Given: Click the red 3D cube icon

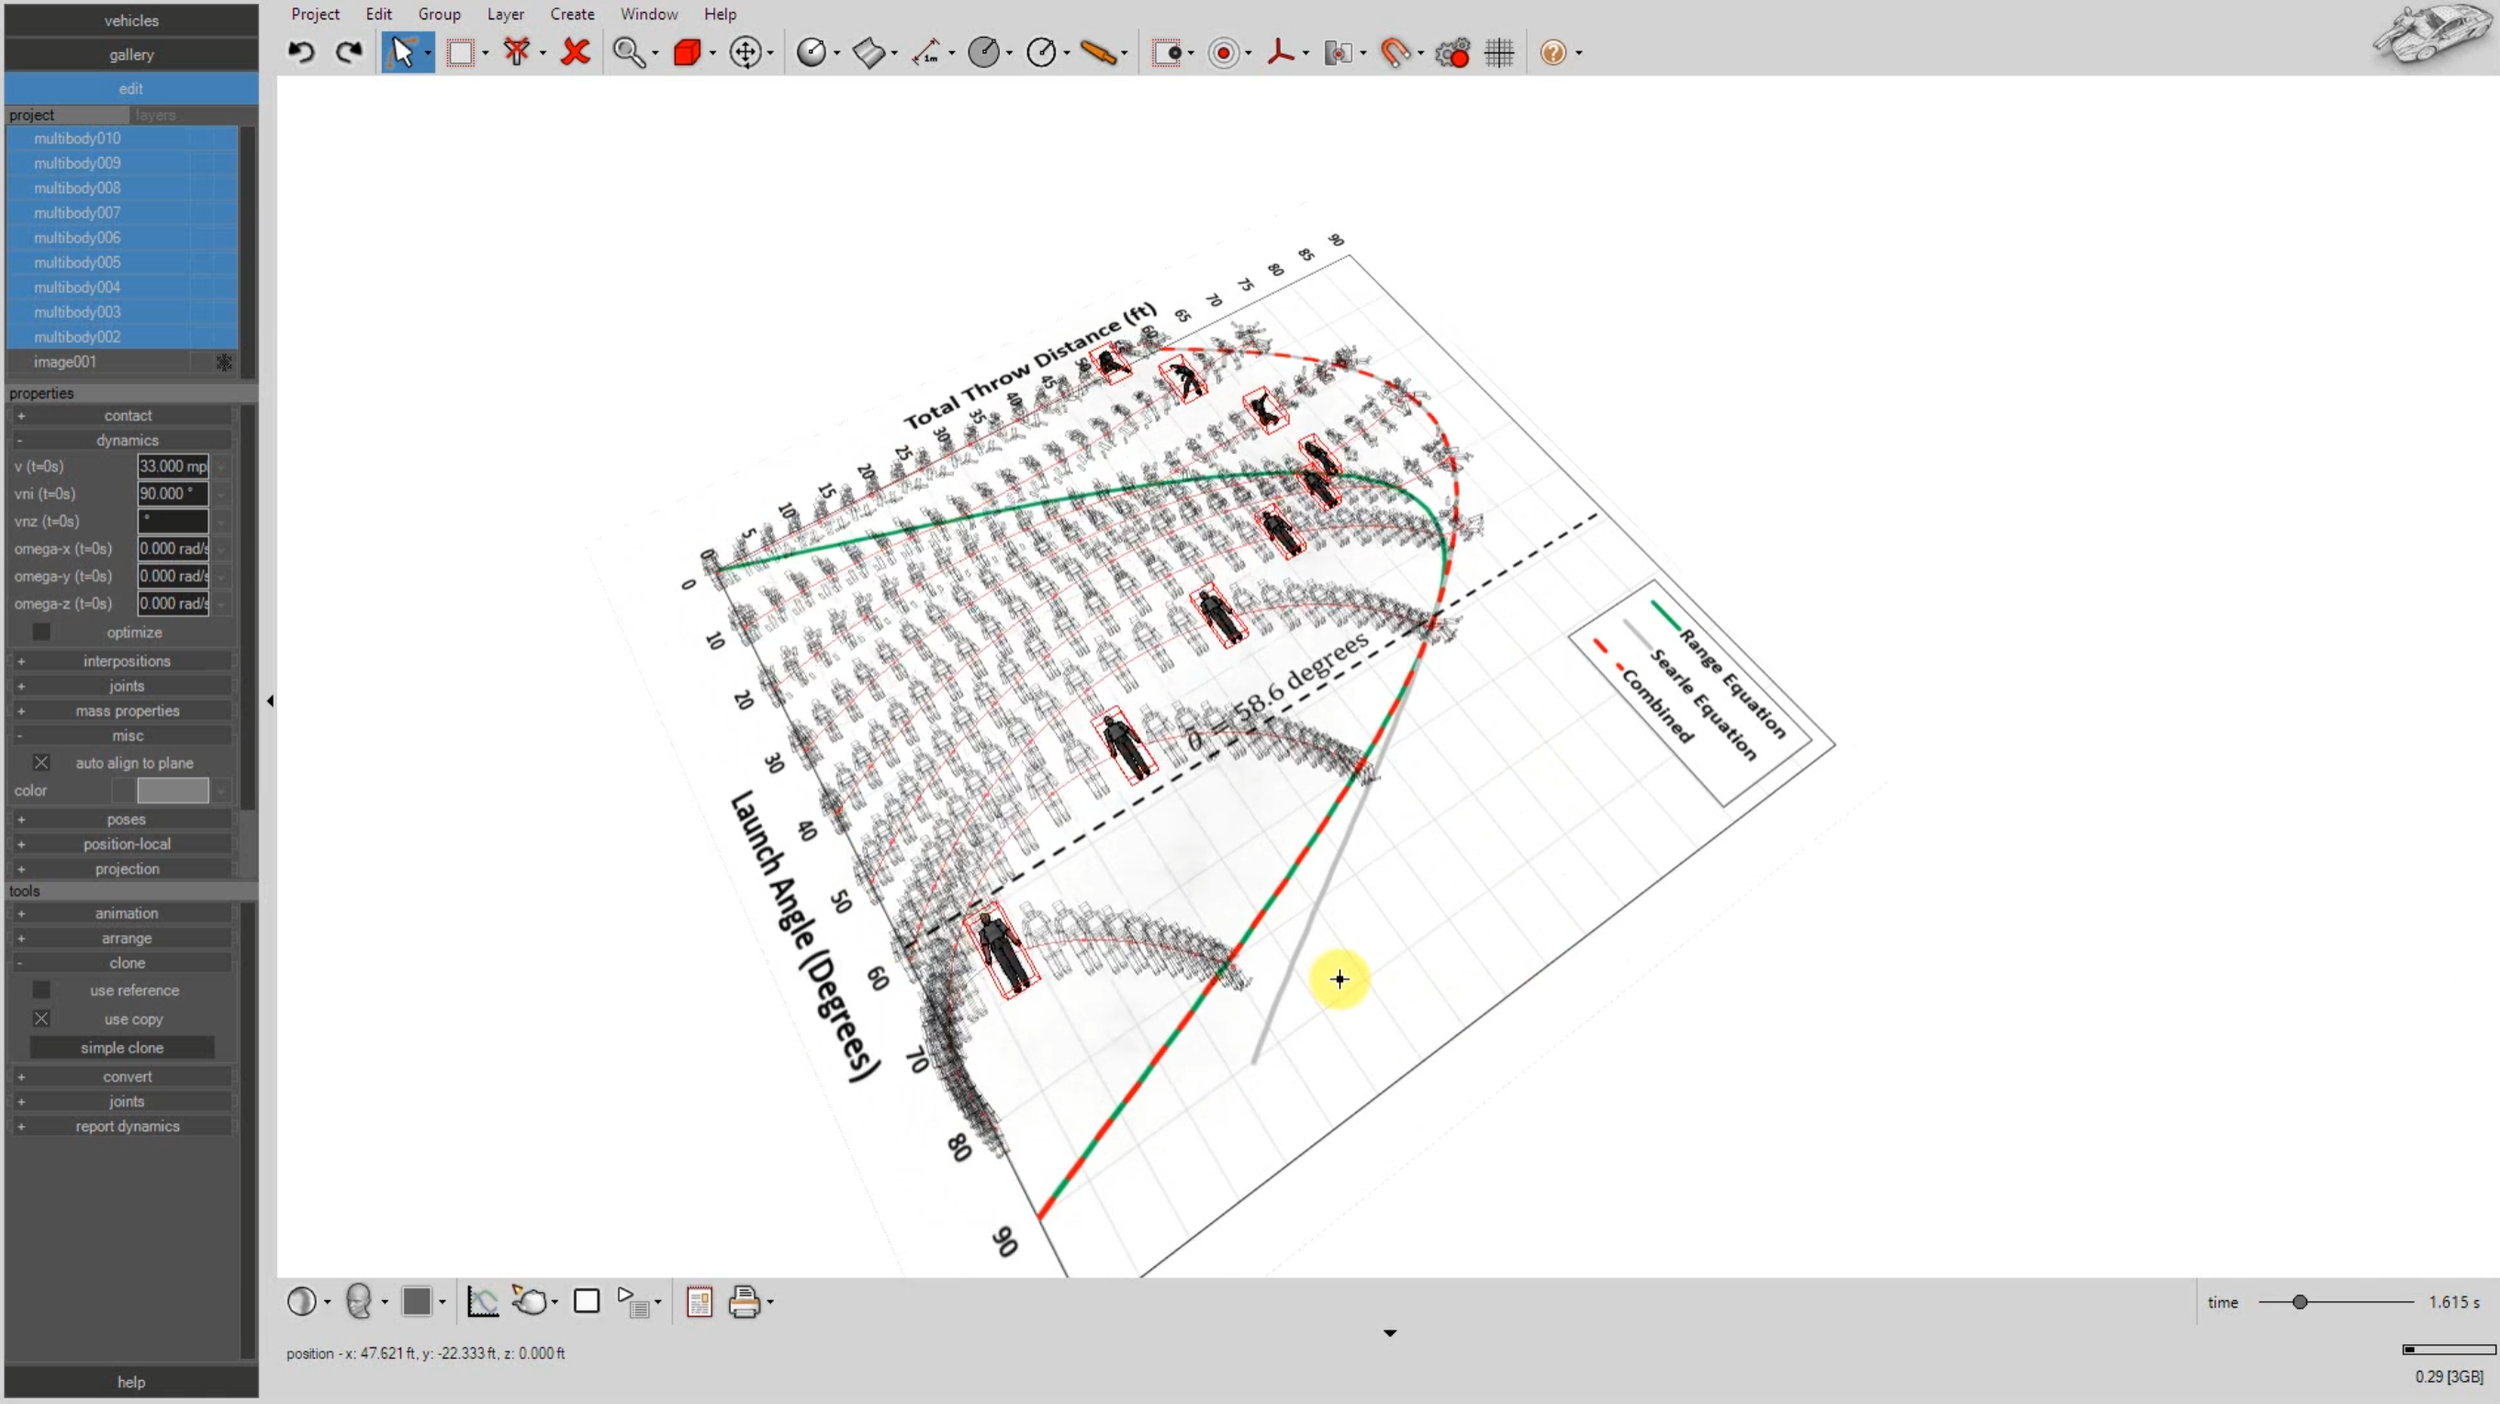Looking at the screenshot, I should tap(687, 52).
